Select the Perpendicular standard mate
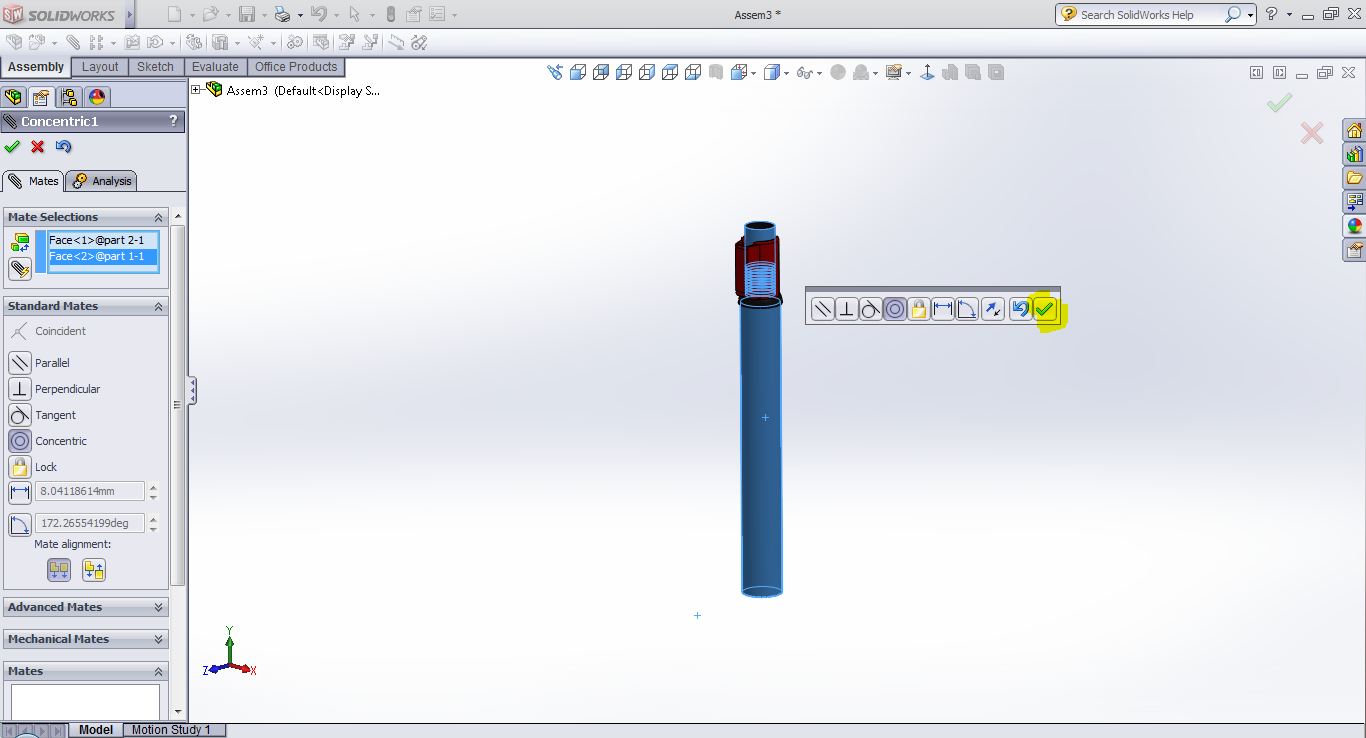Screen dimensions: 1366x738 coord(19,389)
